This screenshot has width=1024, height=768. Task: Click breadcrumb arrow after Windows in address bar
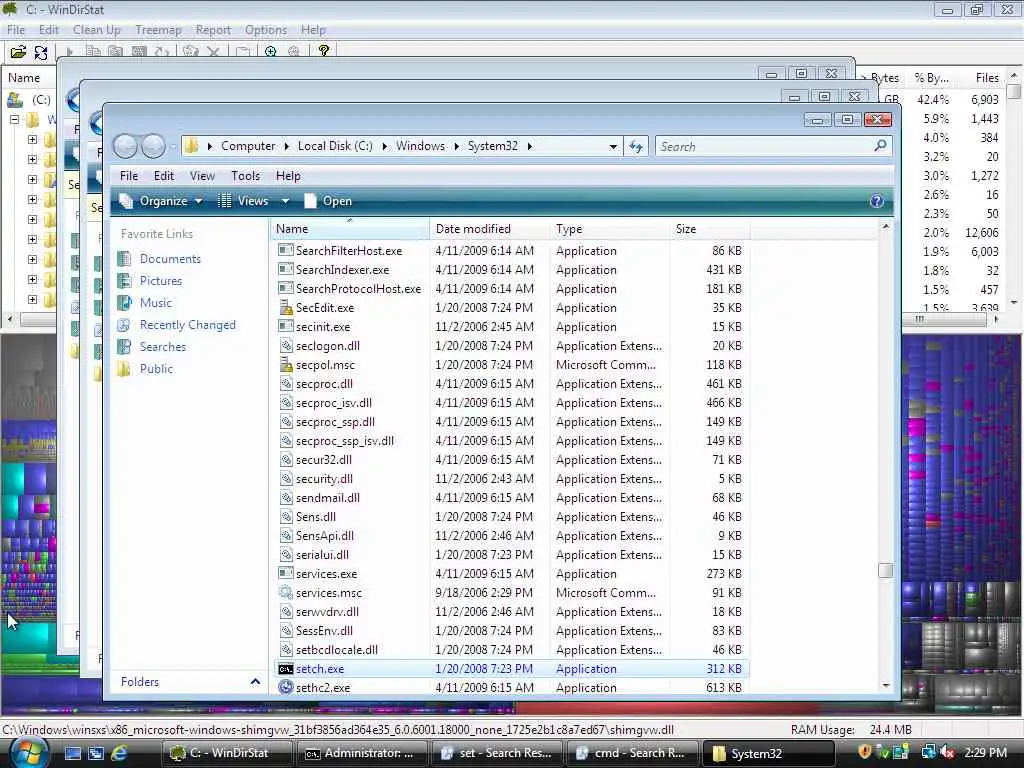[456, 146]
